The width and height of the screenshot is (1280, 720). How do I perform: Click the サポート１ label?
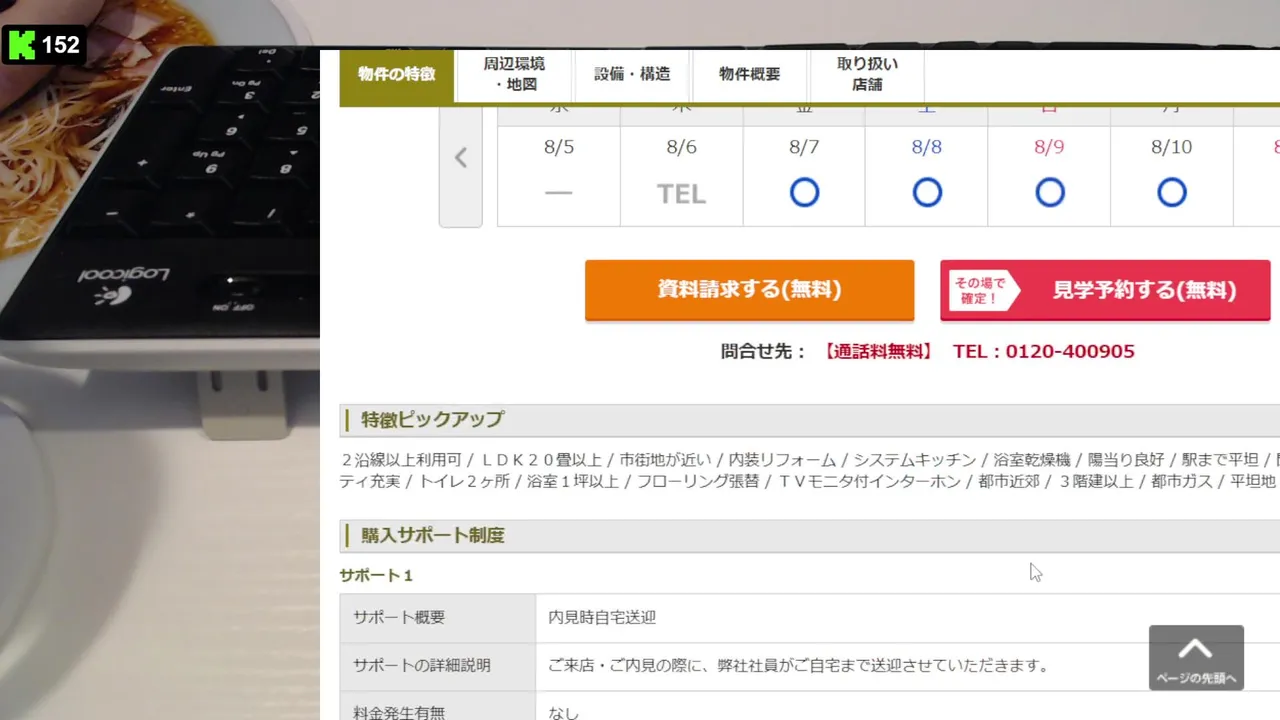376,576
